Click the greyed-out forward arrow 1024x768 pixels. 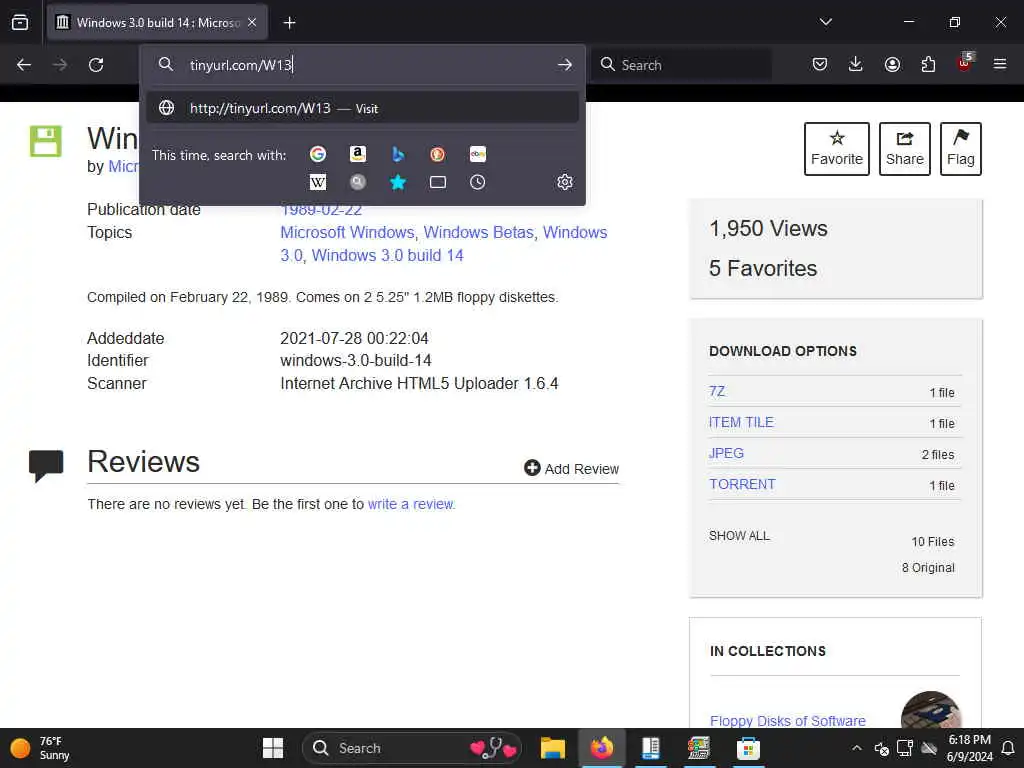point(59,65)
